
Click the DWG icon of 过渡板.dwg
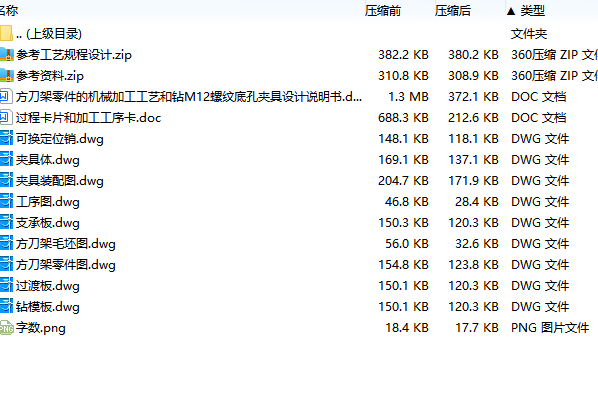tap(6, 285)
